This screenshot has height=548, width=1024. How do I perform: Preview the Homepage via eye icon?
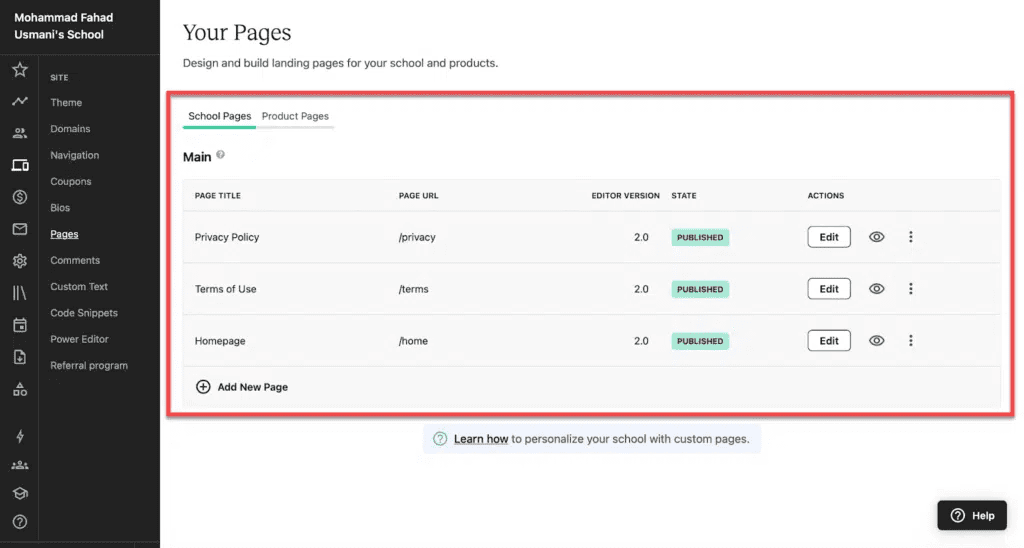pos(876,340)
